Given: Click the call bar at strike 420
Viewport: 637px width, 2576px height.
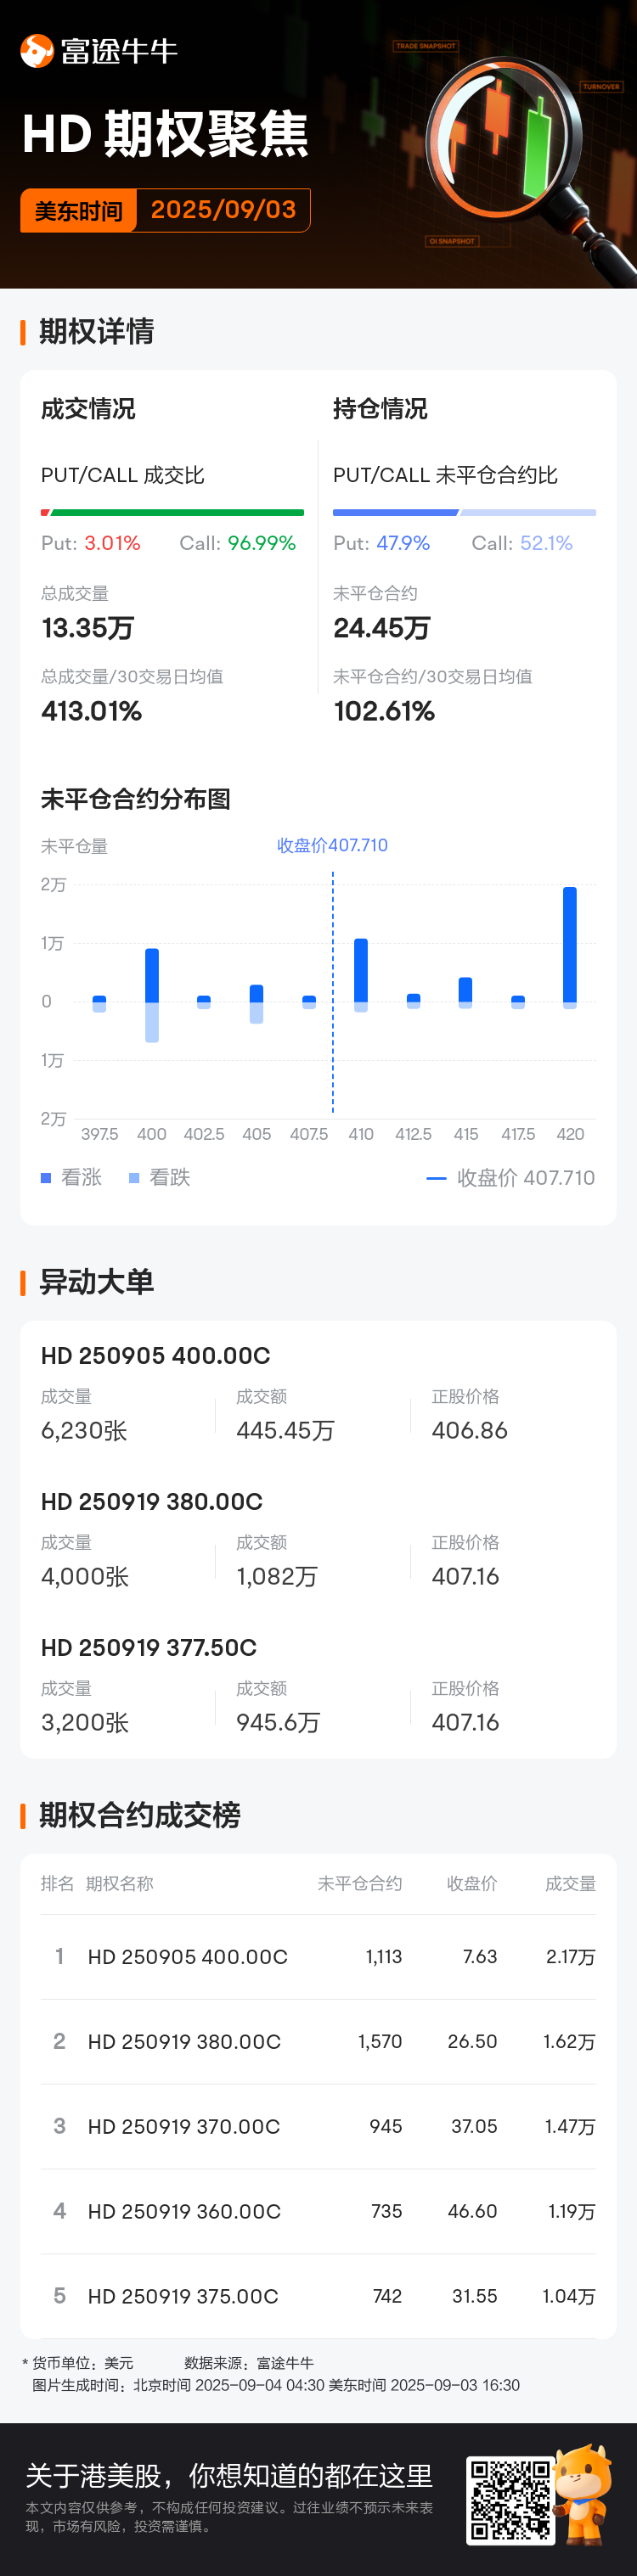Looking at the screenshot, I should click(570, 944).
